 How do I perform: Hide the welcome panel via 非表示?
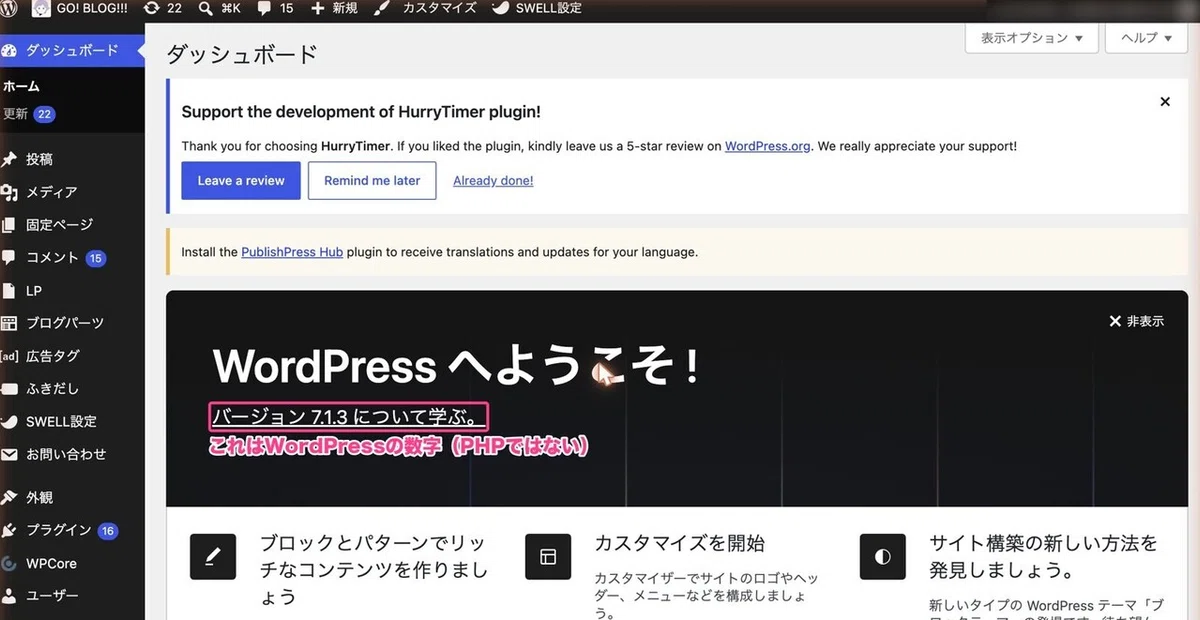(x=1136, y=321)
